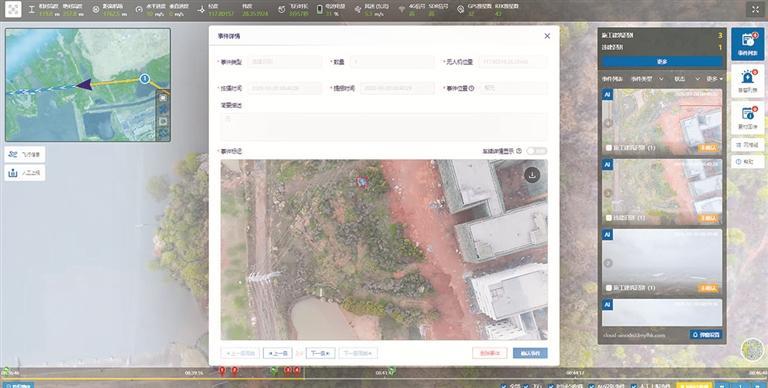Click the yellow button in bottom bar
This screenshot has height=388, width=768.
tap(694, 385)
